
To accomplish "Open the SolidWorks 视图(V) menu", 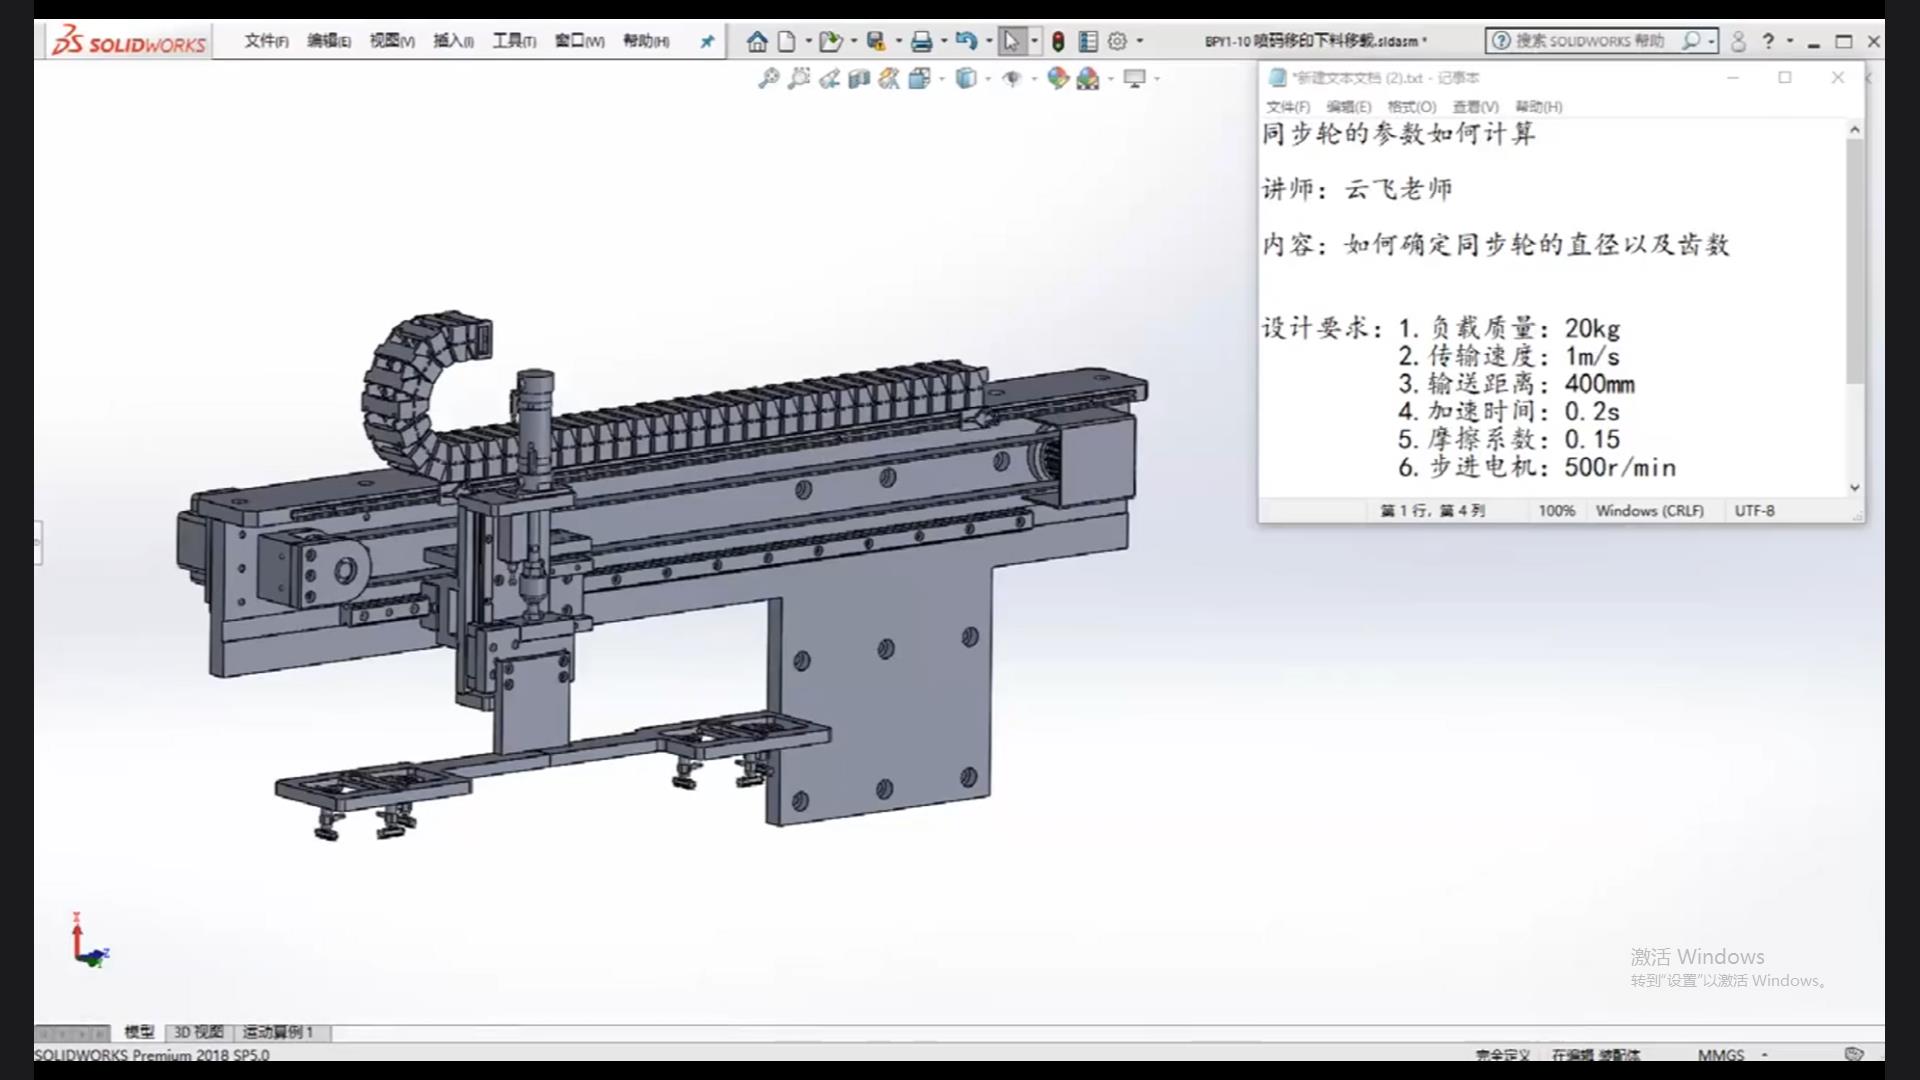I will (392, 41).
